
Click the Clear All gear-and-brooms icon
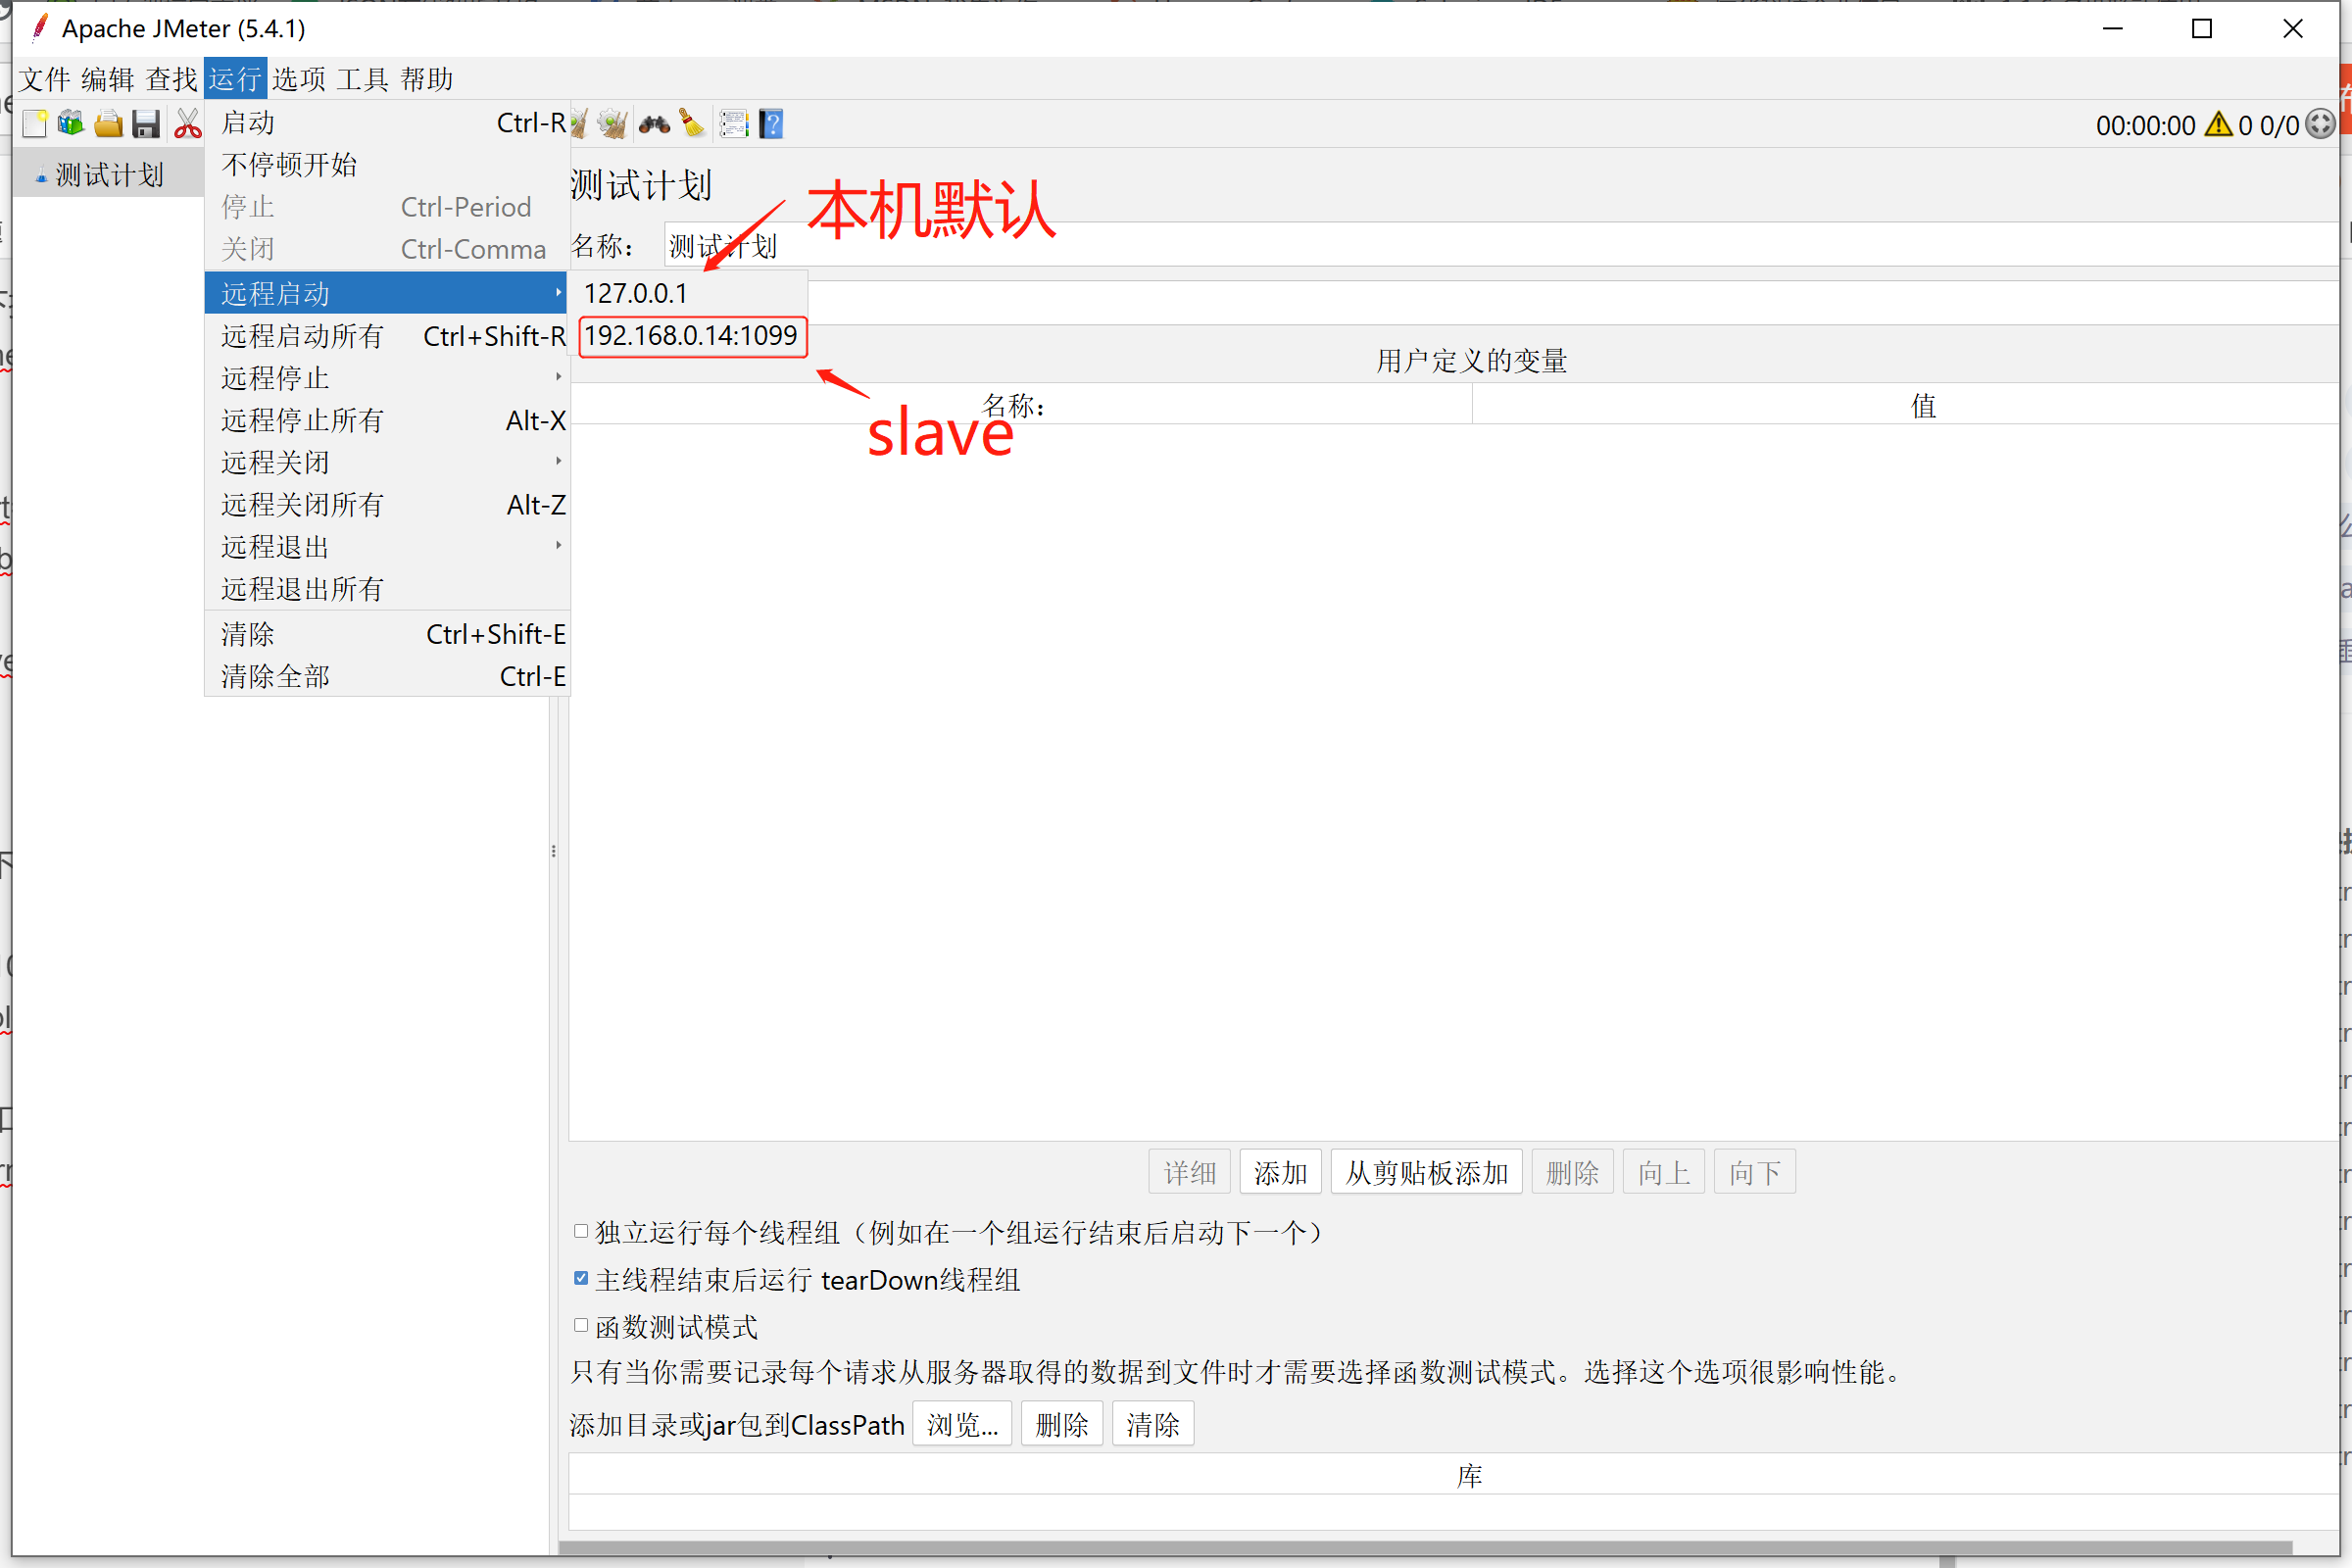[612, 124]
